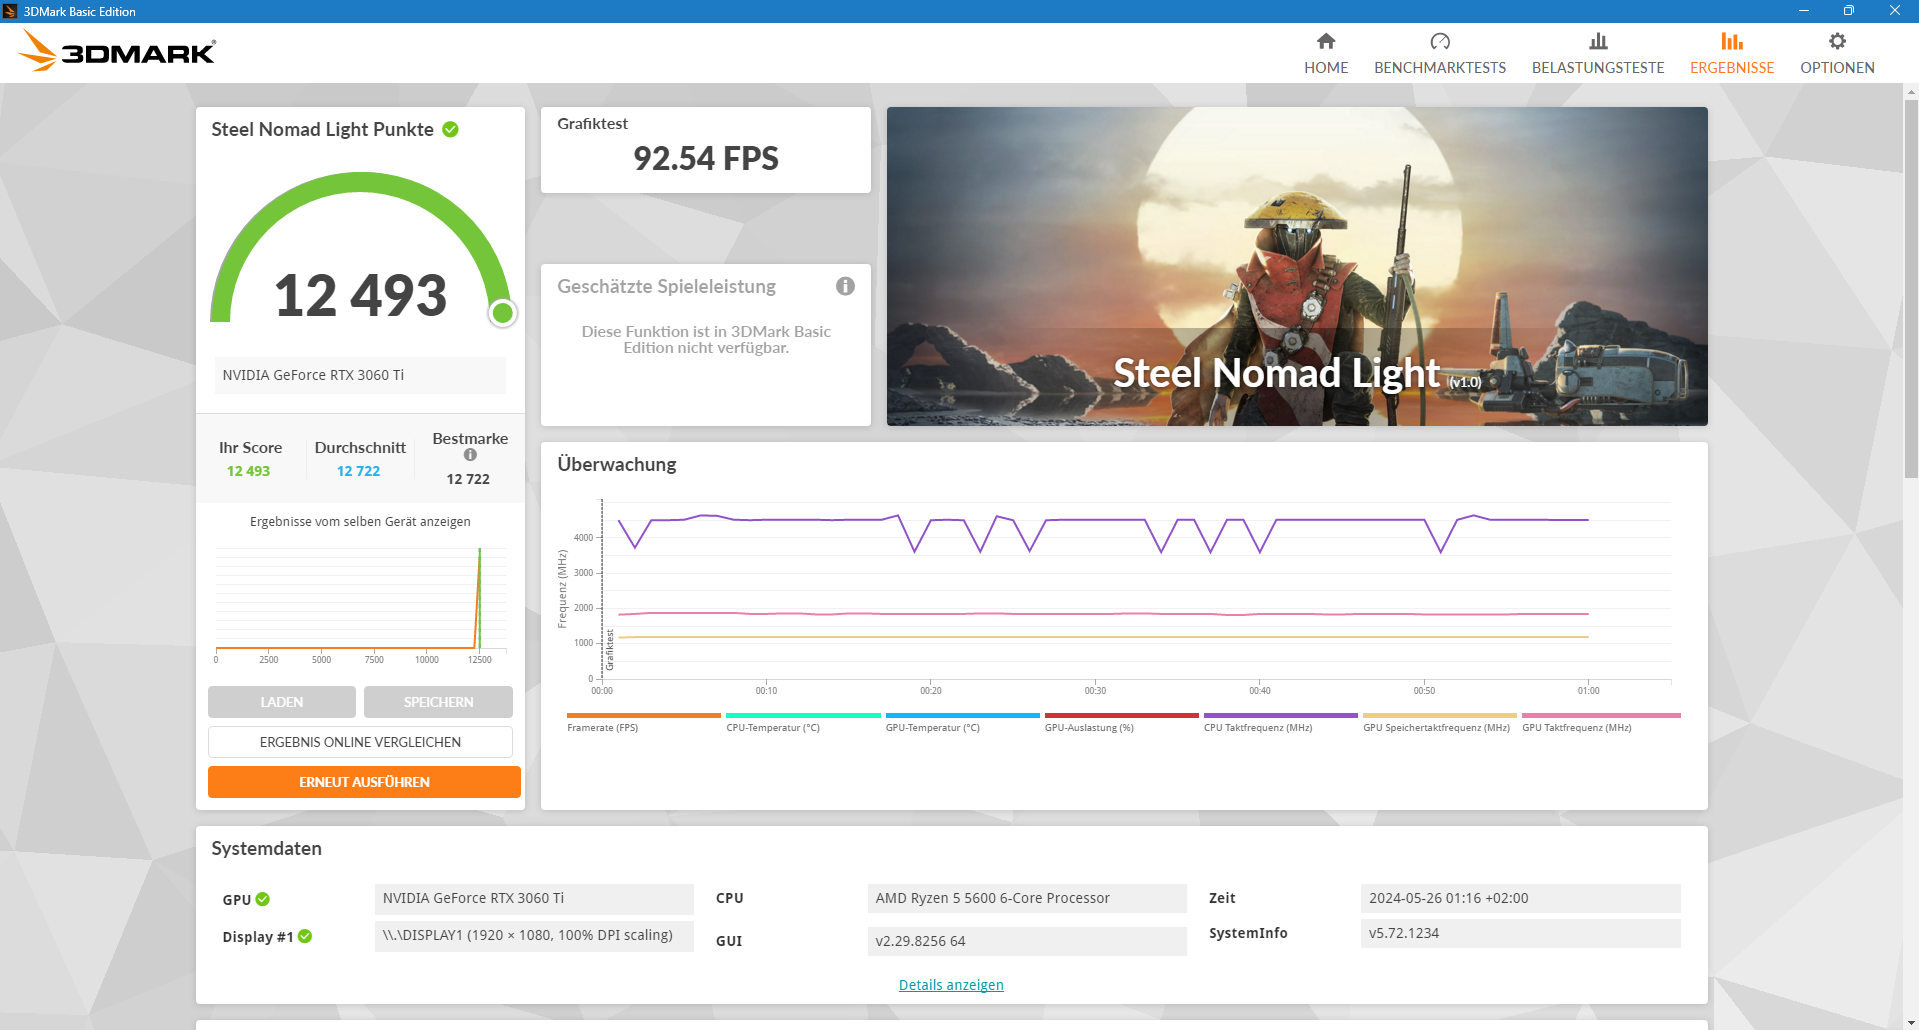Click the score distribution histogram

click(360, 600)
